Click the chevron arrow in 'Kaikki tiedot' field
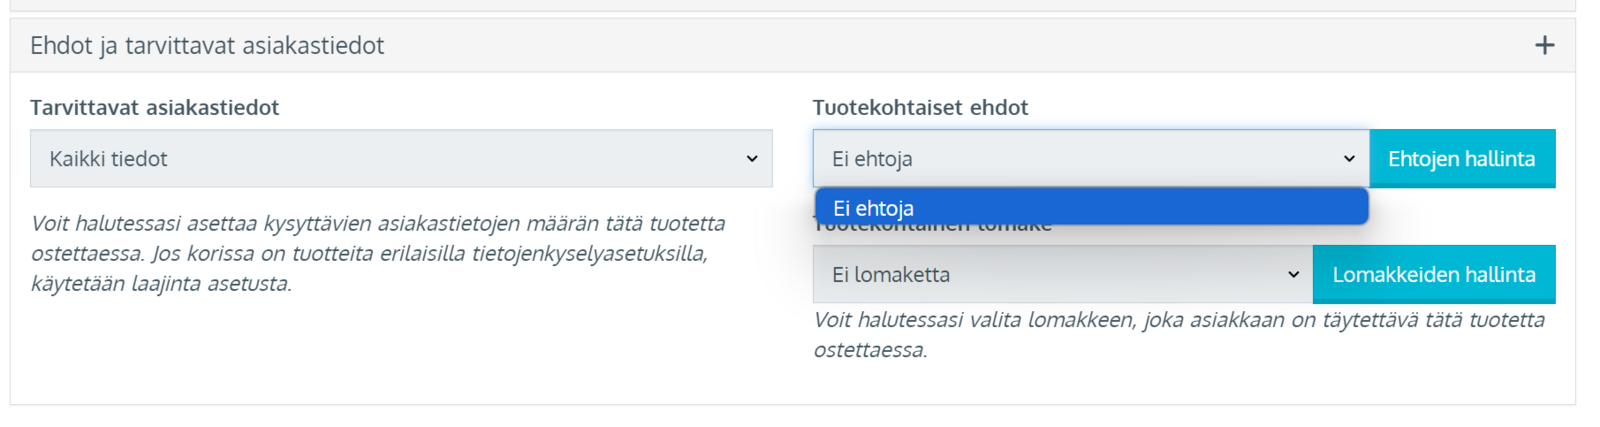This screenshot has height=427, width=1600. [752, 158]
